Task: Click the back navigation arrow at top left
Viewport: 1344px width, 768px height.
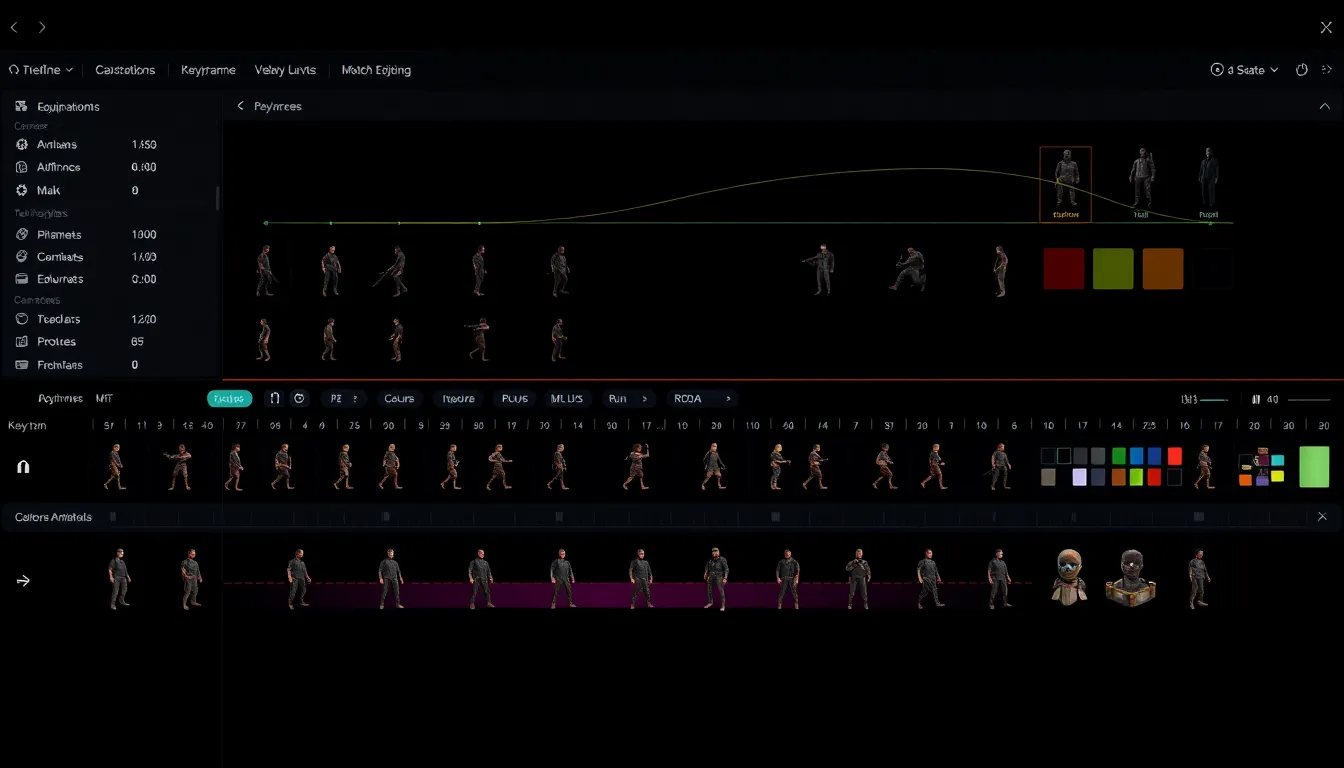Action: pyautogui.click(x=14, y=28)
